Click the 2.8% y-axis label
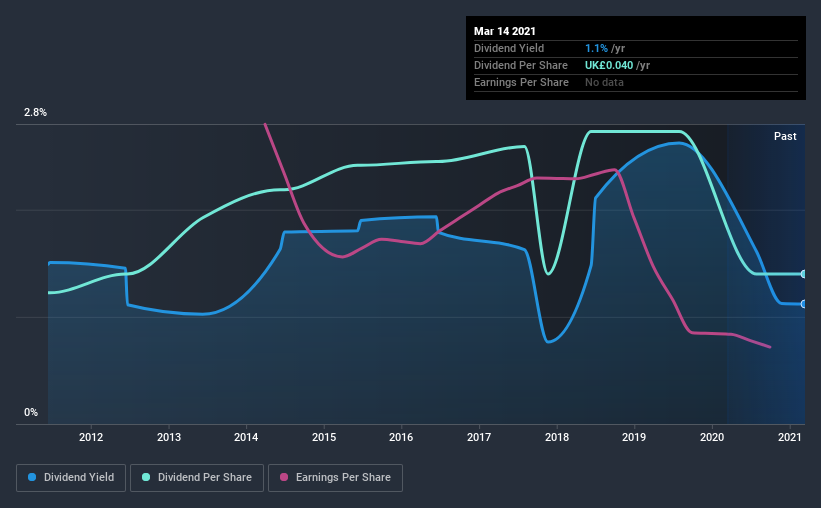This screenshot has width=821, height=508. (36, 113)
